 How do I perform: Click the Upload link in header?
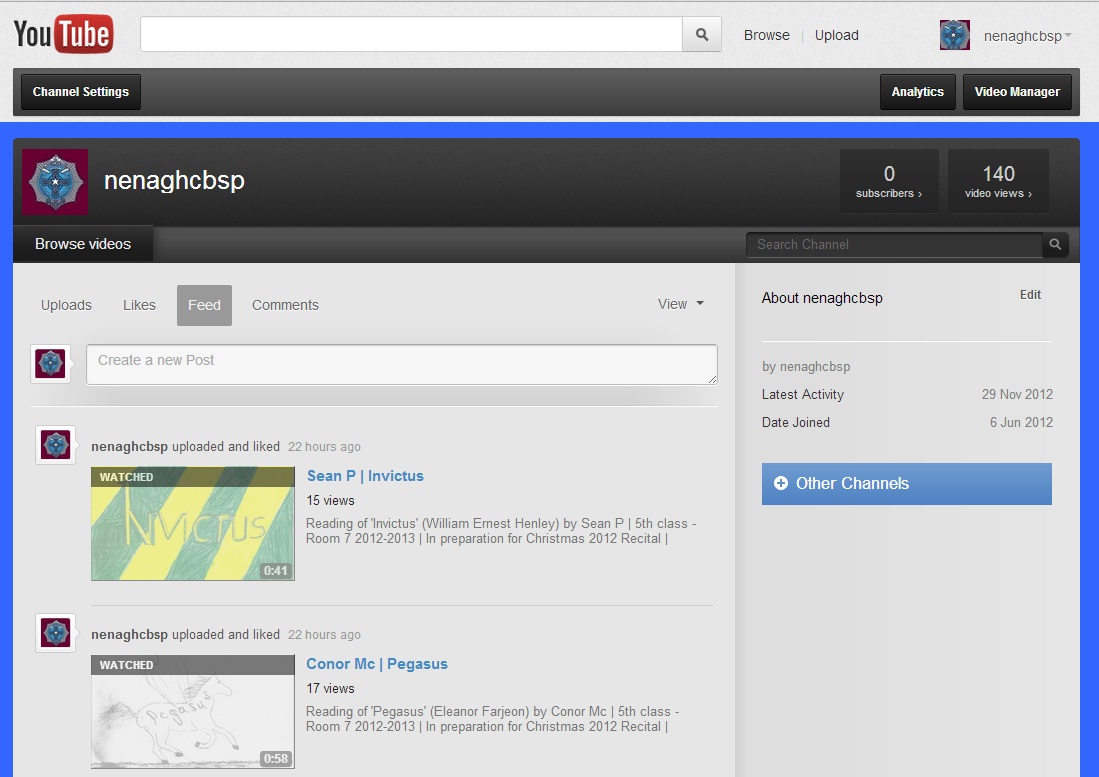click(836, 35)
